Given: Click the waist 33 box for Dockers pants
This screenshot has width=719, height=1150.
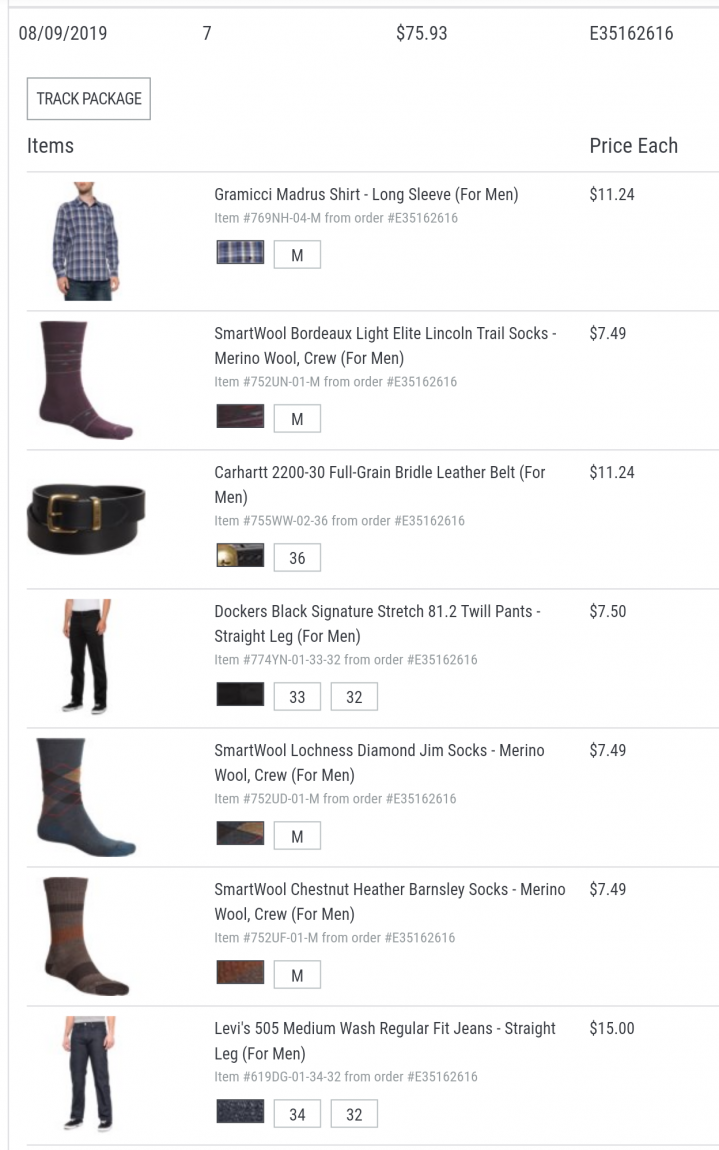Looking at the screenshot, I should pyautogui.click(x=297, y=697).
